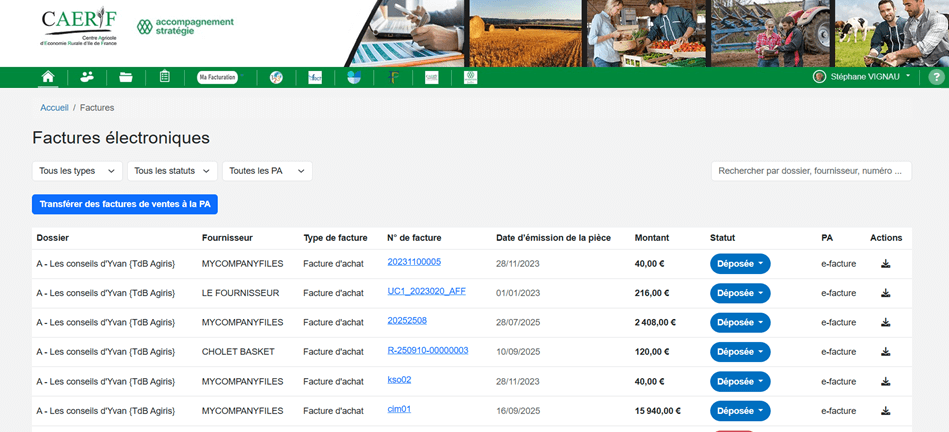This screenshot has width=949, height=432.
Task: Click 'Transférer des factures de ventes à la PA'
Action: tap(125, 204)
